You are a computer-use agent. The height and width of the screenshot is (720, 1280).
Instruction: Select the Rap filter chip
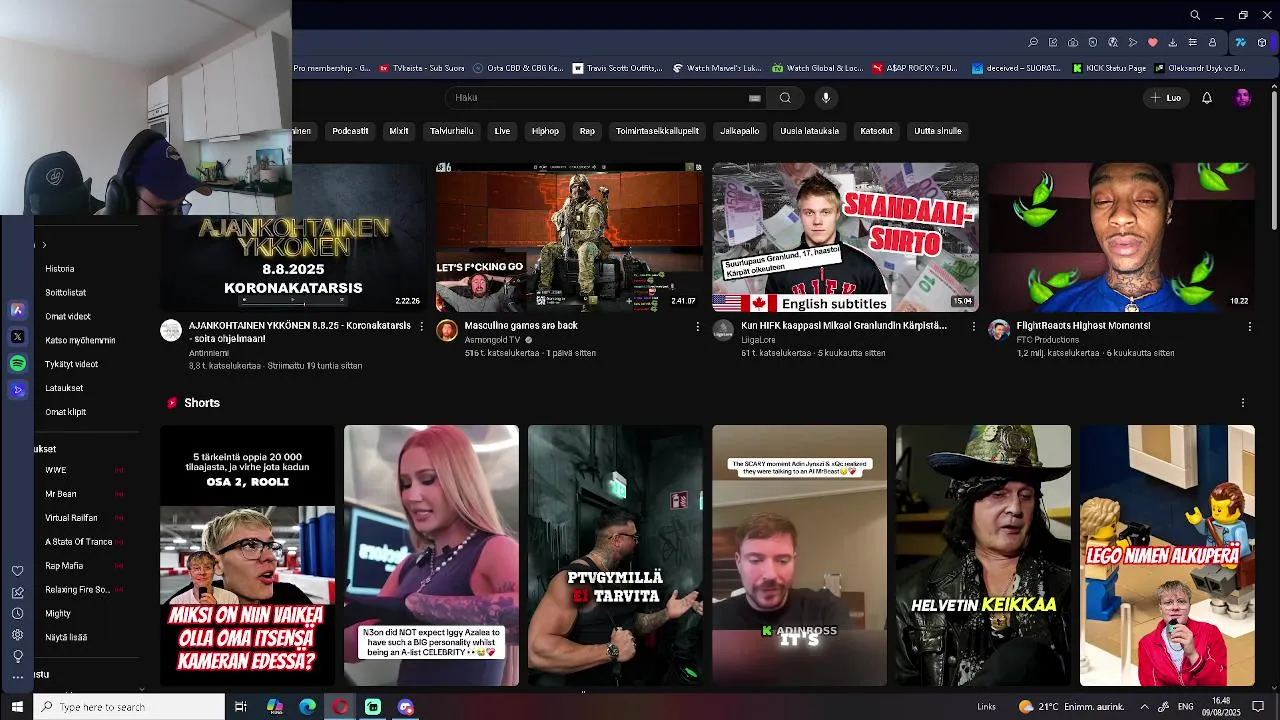tap(587, 131)
